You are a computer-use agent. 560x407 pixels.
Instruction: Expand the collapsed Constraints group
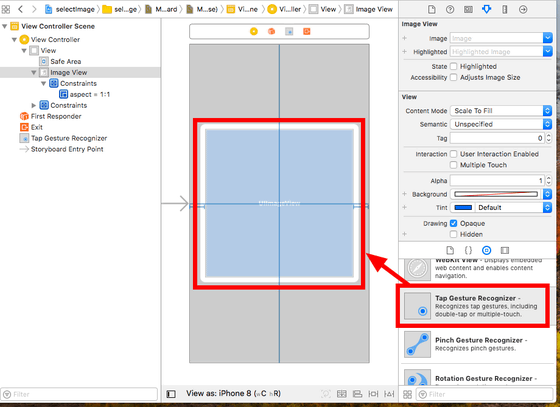point(34,105)
